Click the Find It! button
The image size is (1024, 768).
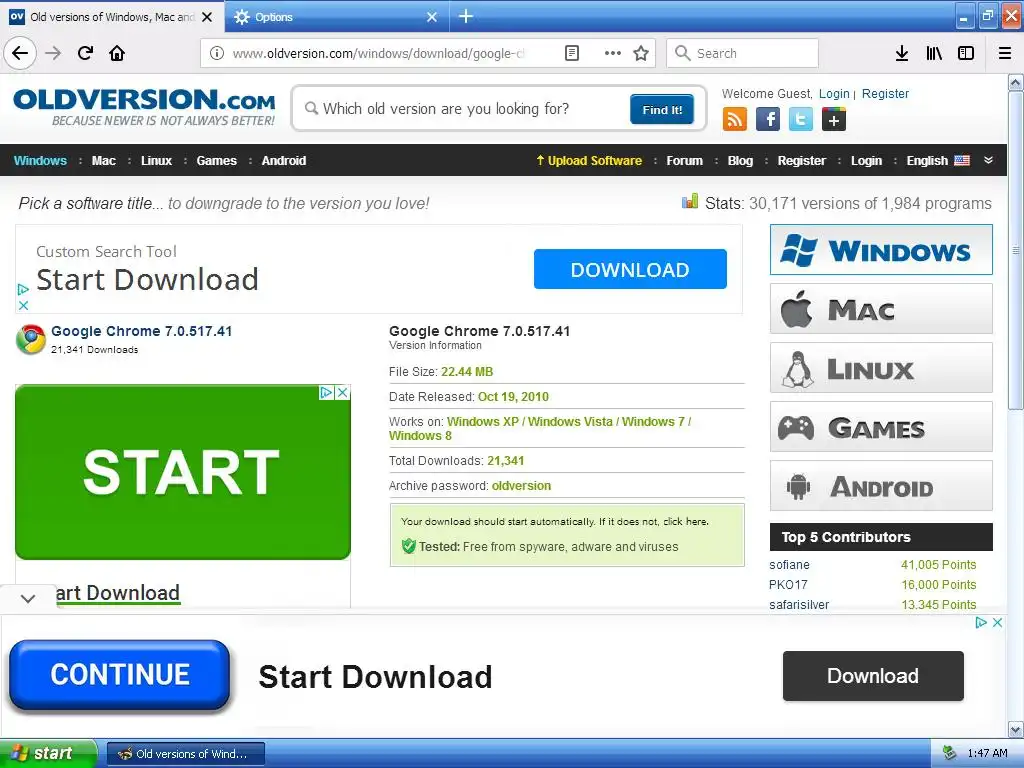pyautogui.click(x=662, y=109)
